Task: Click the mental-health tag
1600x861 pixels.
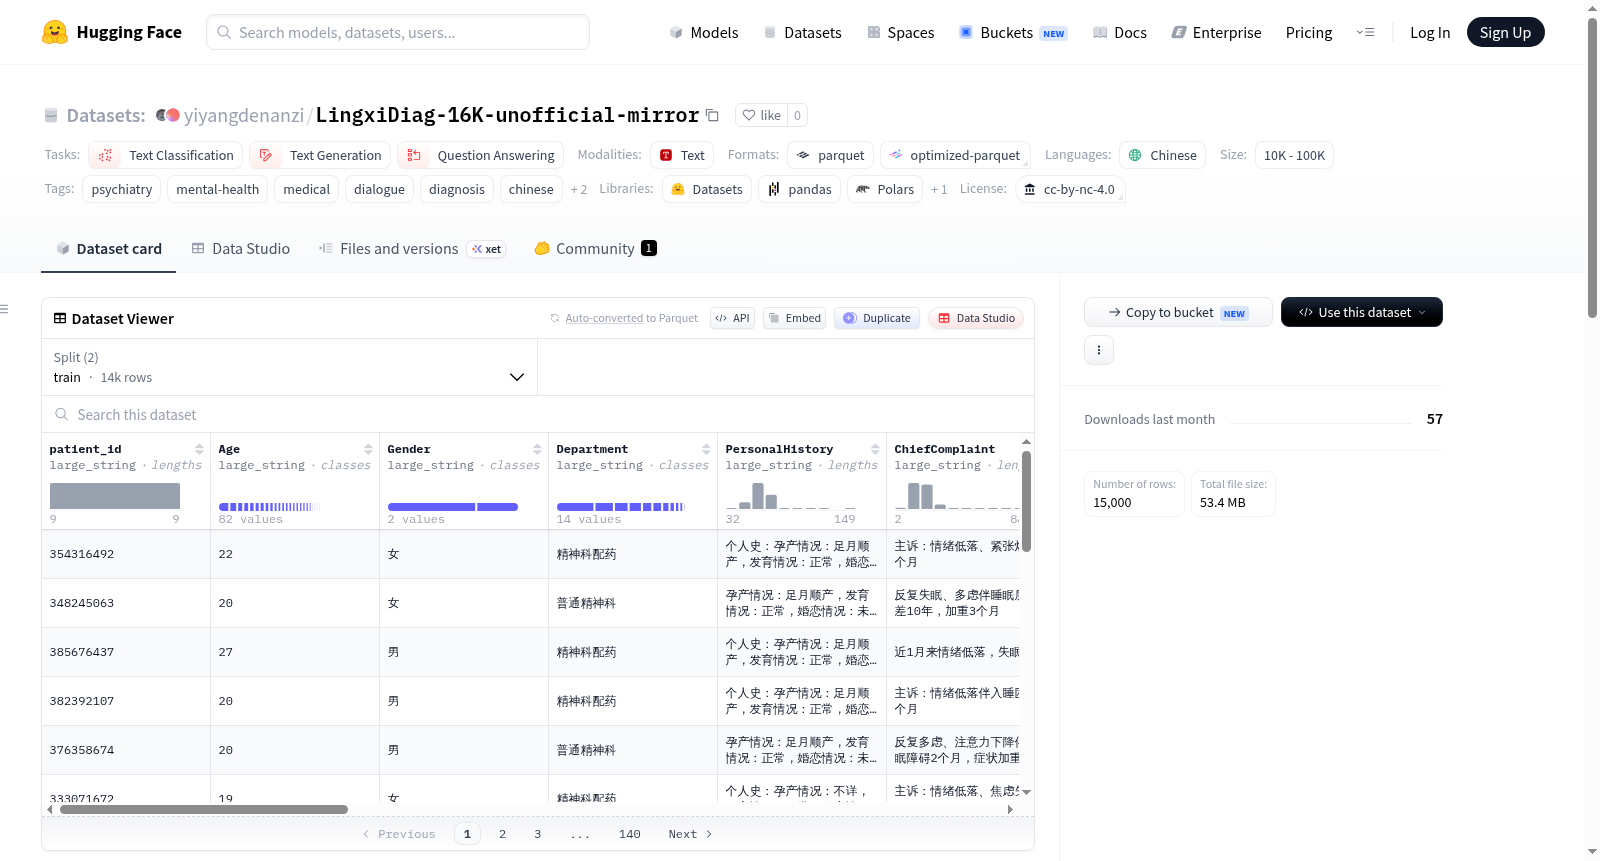Action: pyautogui.click(x=217, y=189)
